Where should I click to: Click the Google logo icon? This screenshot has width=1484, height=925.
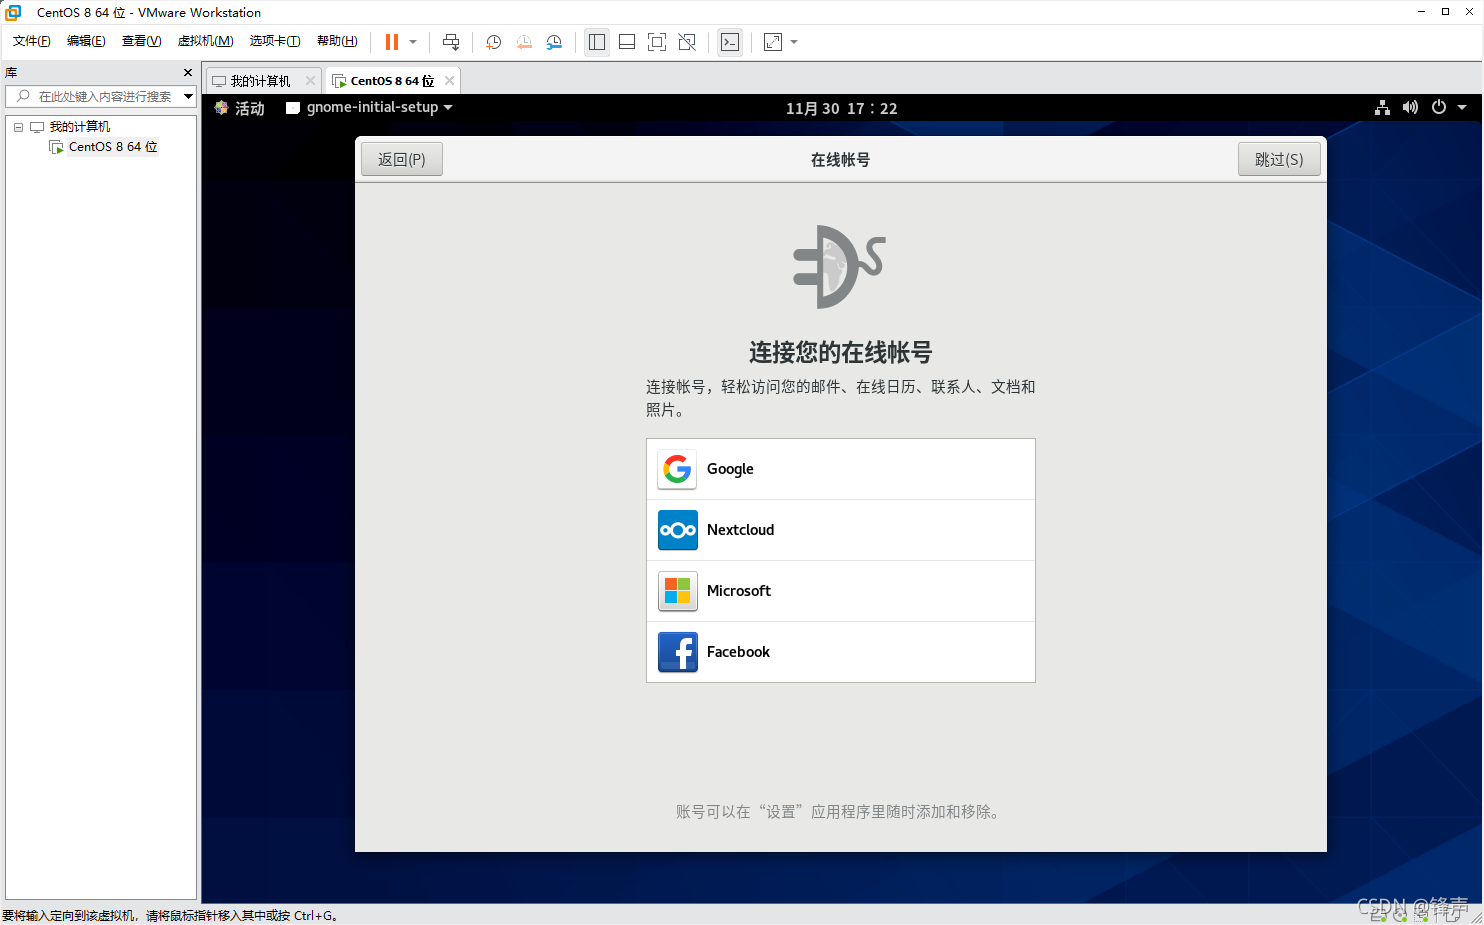pyautogui.click(x=677, y=469)
